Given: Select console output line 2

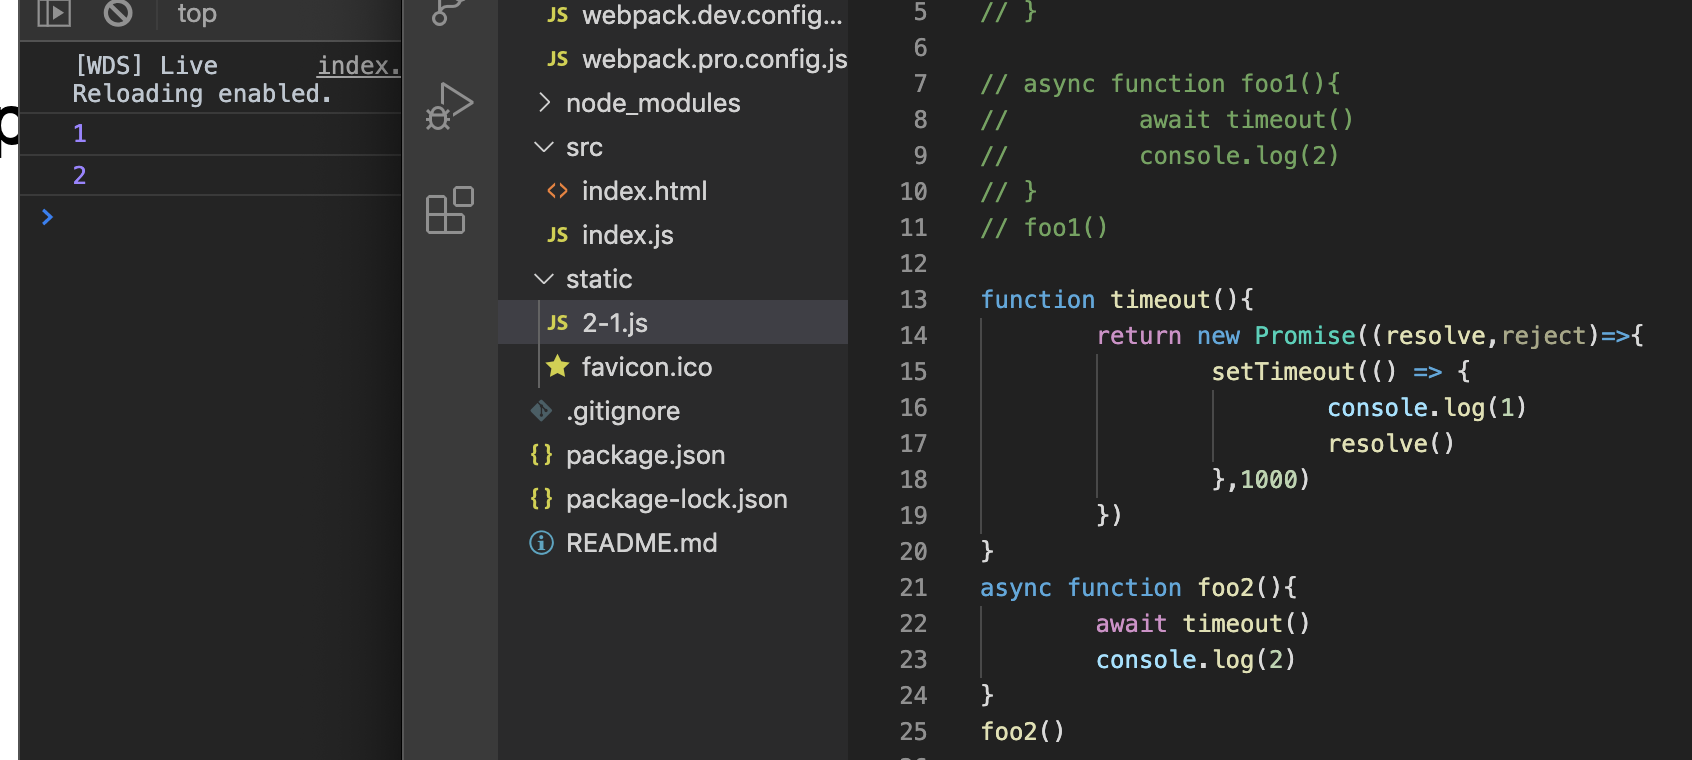Looking at the screenshot, I should 80,176.
